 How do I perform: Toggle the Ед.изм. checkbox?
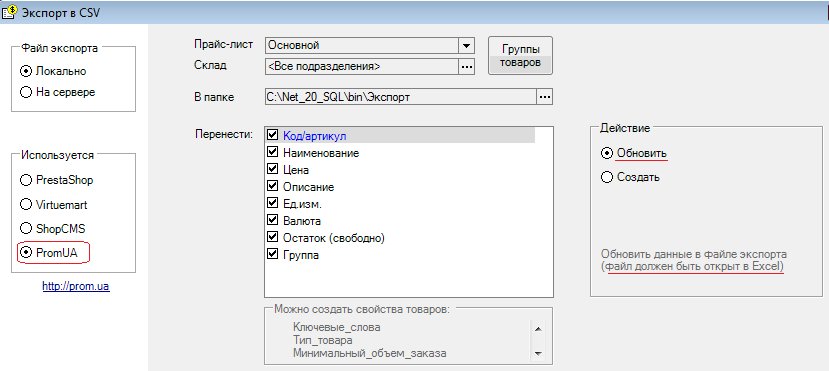(x=273, y=203)
